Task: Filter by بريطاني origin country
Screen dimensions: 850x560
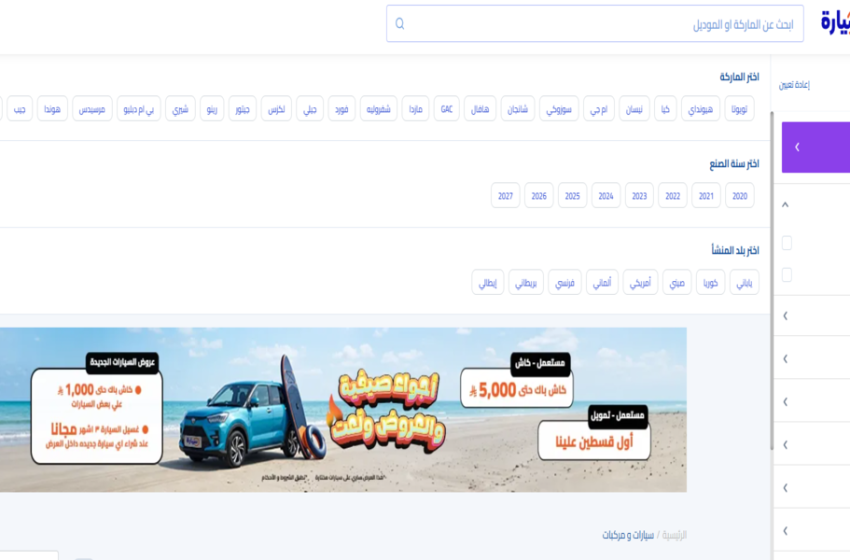Action: click(526, 282)
